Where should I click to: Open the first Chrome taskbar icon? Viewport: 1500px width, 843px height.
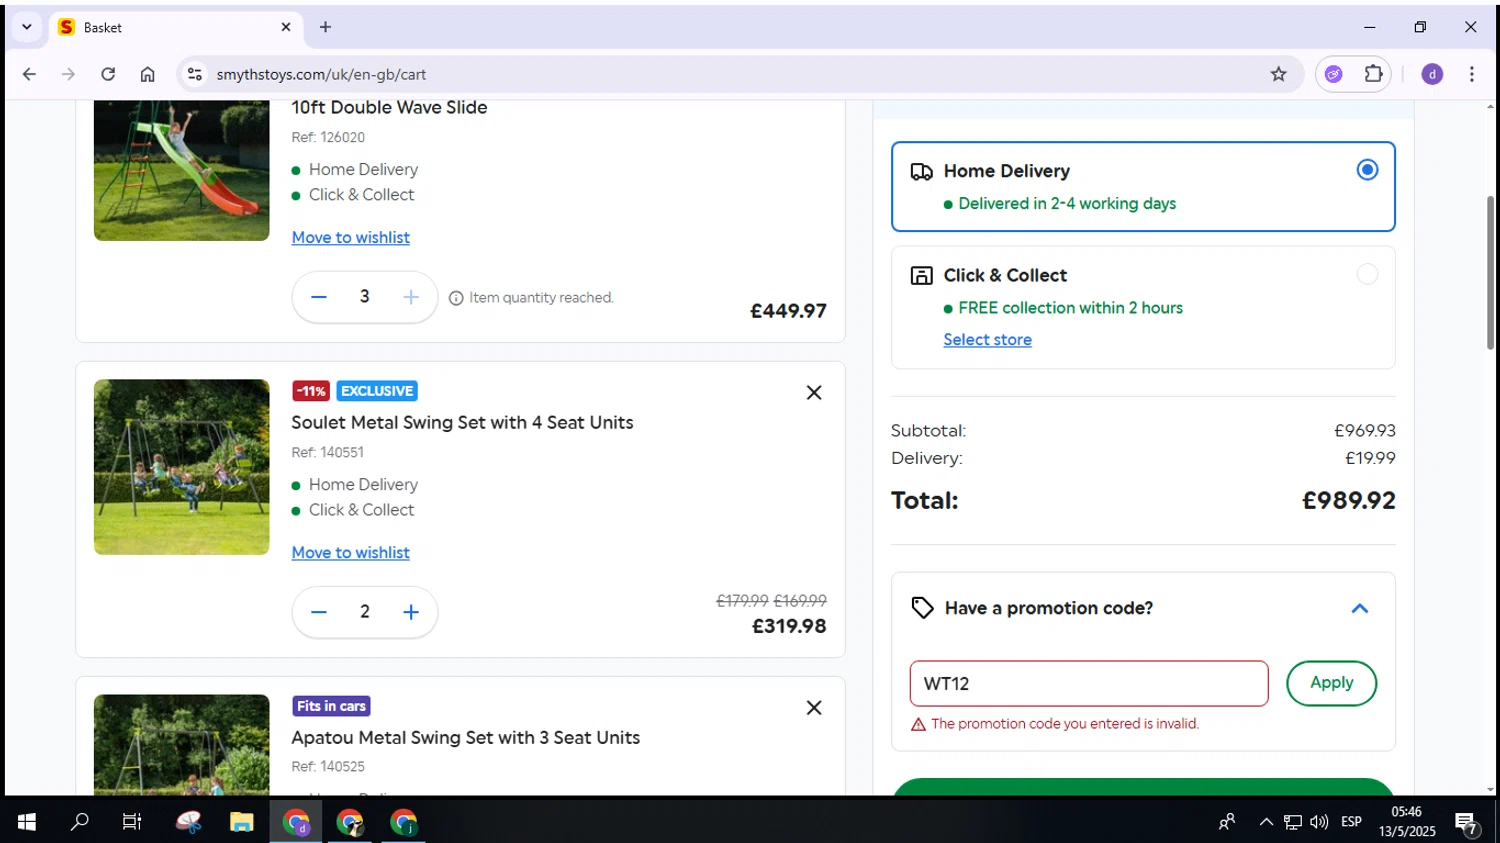click(296, 822)
